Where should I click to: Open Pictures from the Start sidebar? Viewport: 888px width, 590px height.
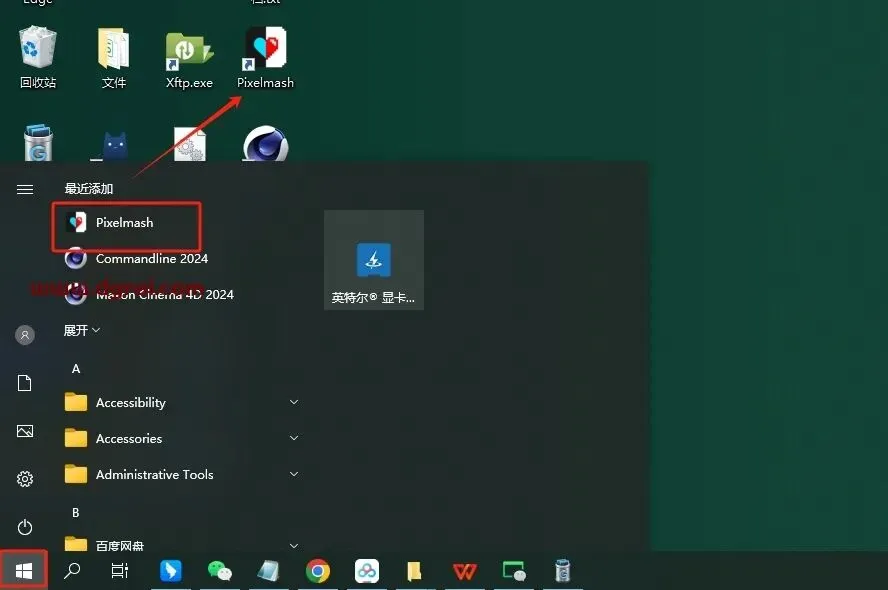pyautogui.click(x=25, y=431)
